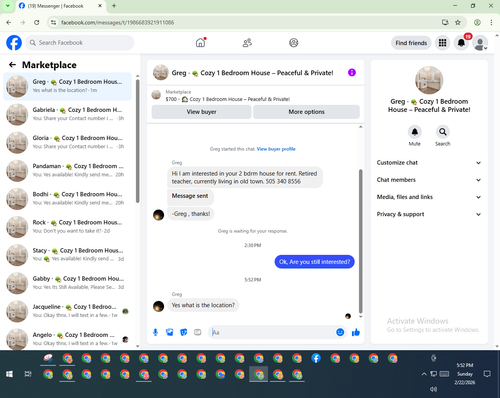Click the More options button

pyautogui.click(x=306, y=112)
